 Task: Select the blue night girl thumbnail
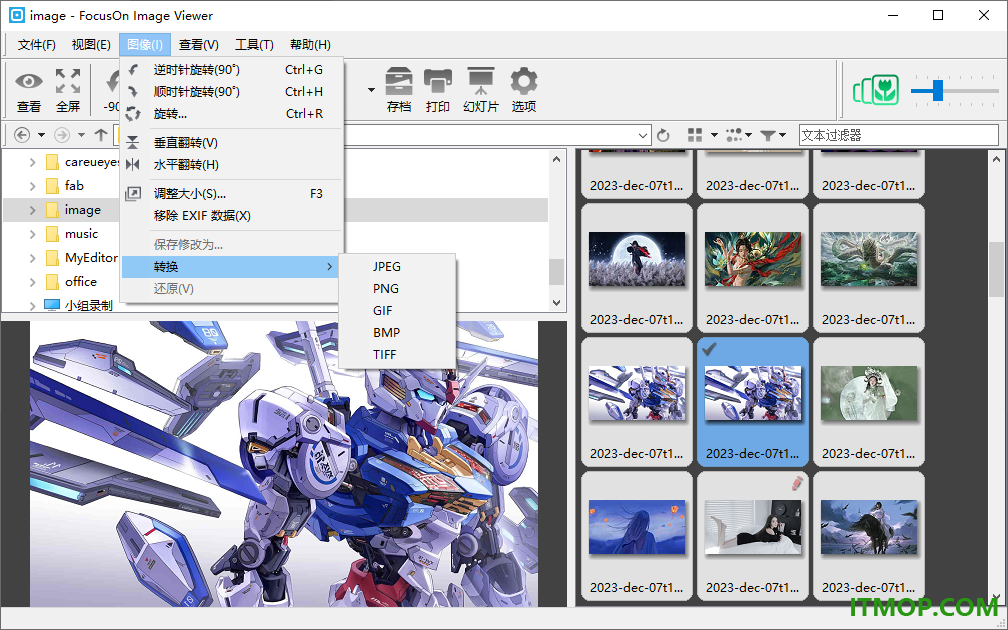636,527
